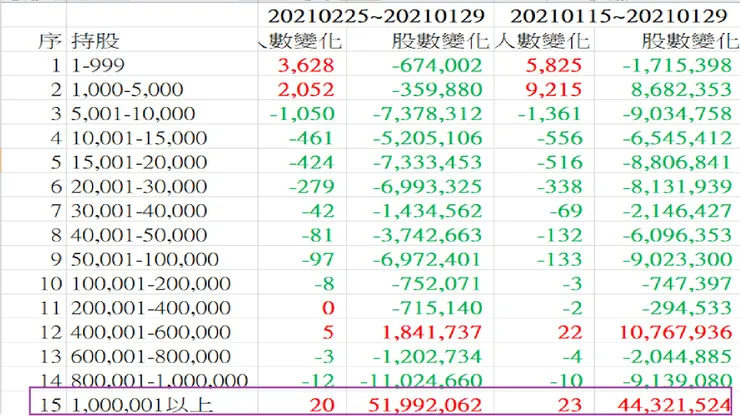This screenshot has height=416, width=740.
Task: Select the cell reading 40,001-50,000
Action: point(139,235)
